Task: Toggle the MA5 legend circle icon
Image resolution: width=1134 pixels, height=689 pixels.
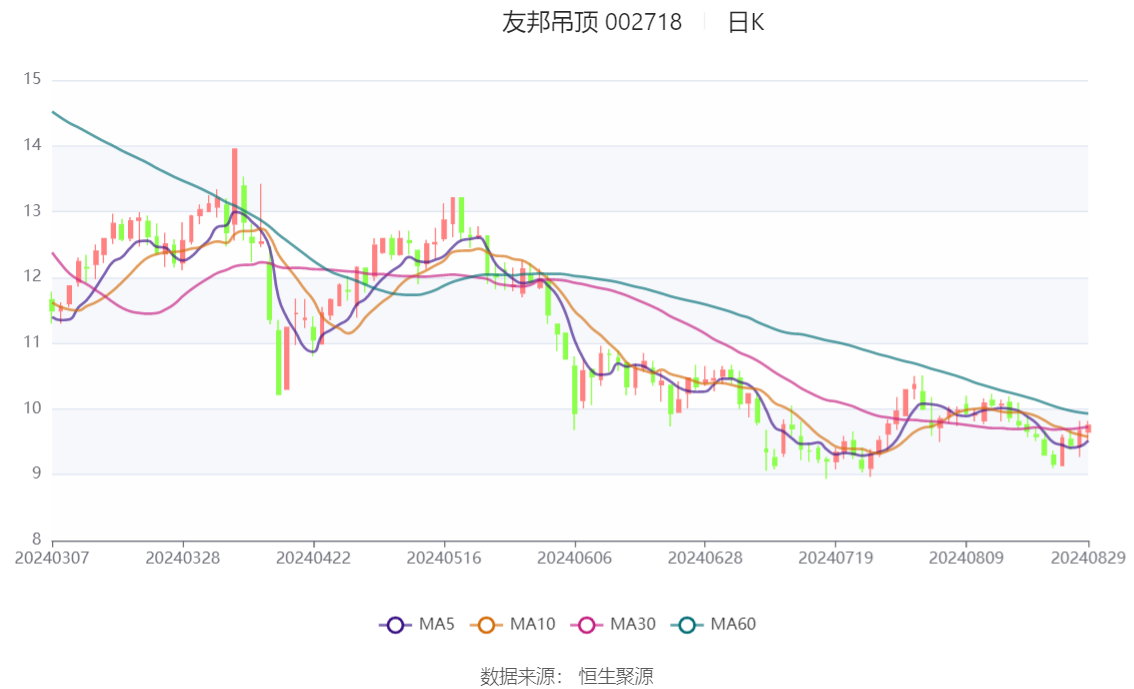Action: tap(395, 625)
